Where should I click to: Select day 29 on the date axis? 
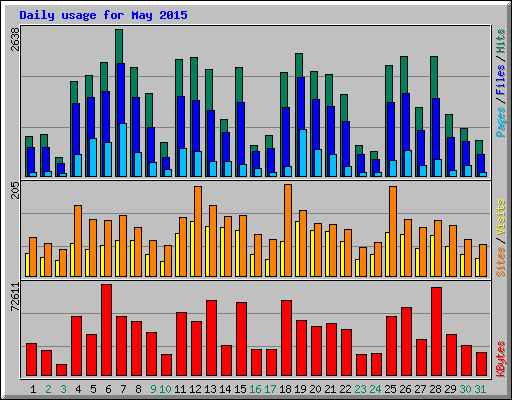point(450,389)
